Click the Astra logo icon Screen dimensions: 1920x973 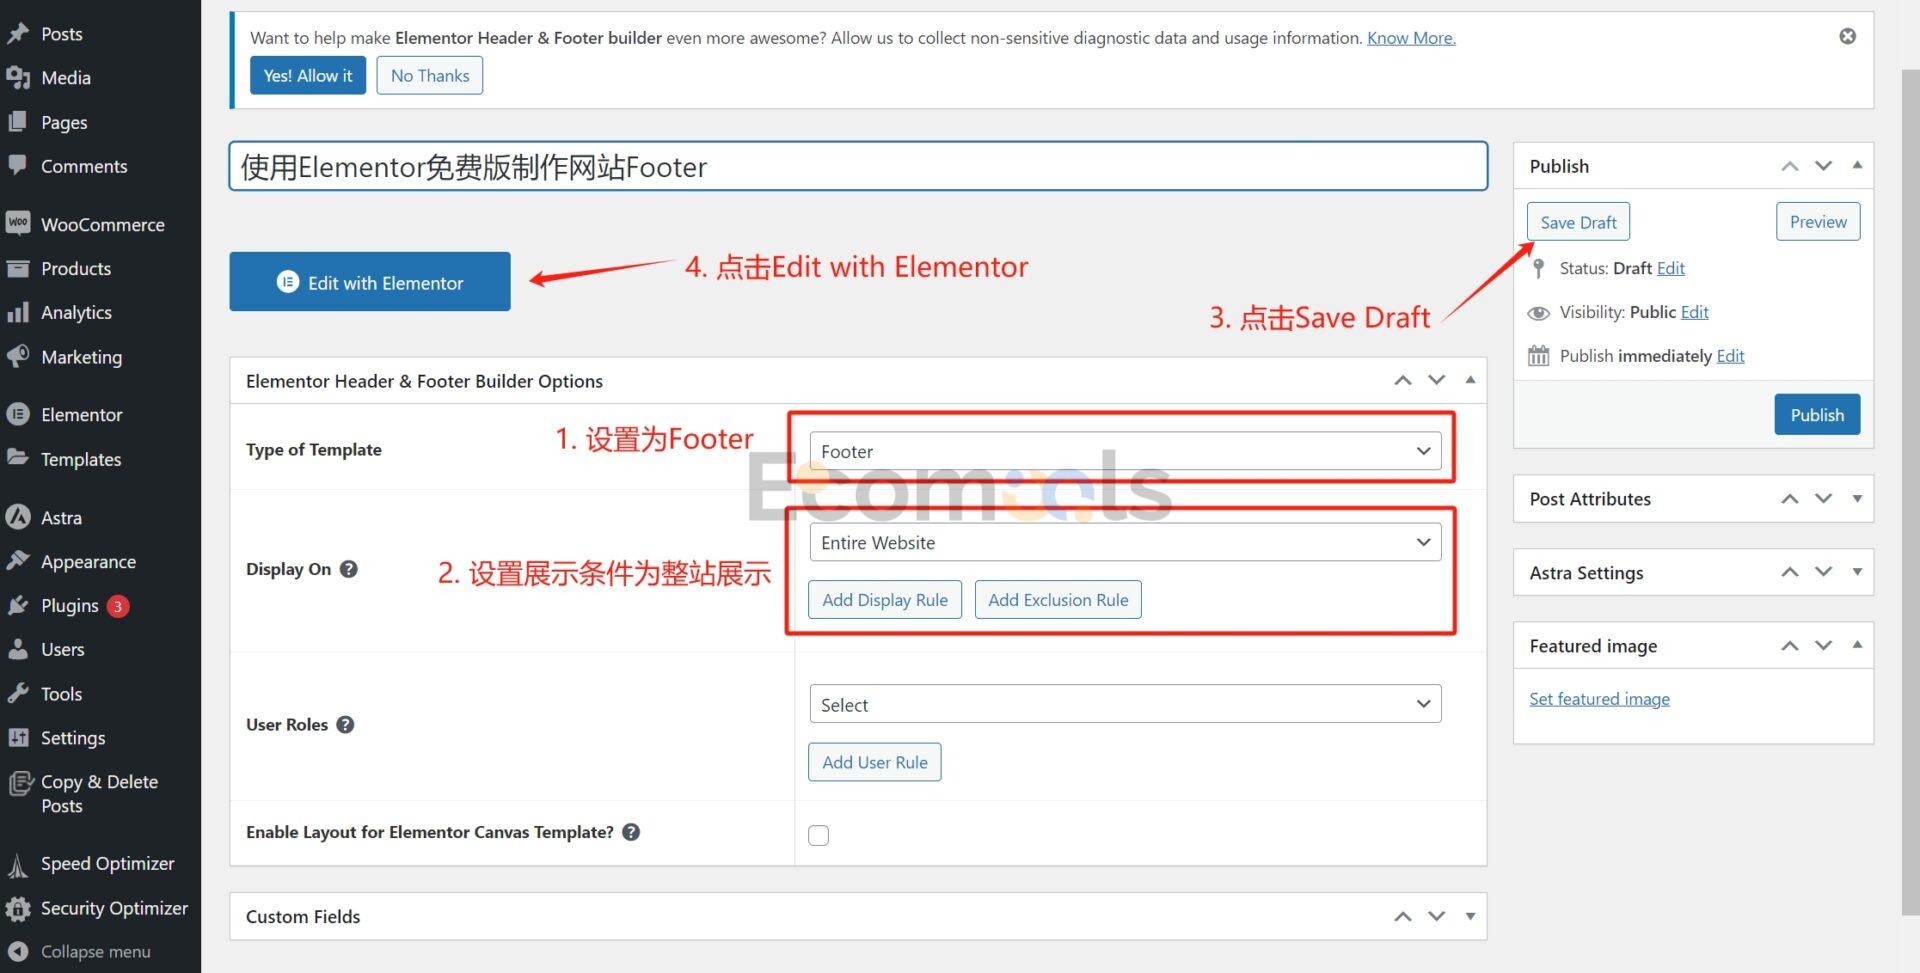(x=18, y=517)
